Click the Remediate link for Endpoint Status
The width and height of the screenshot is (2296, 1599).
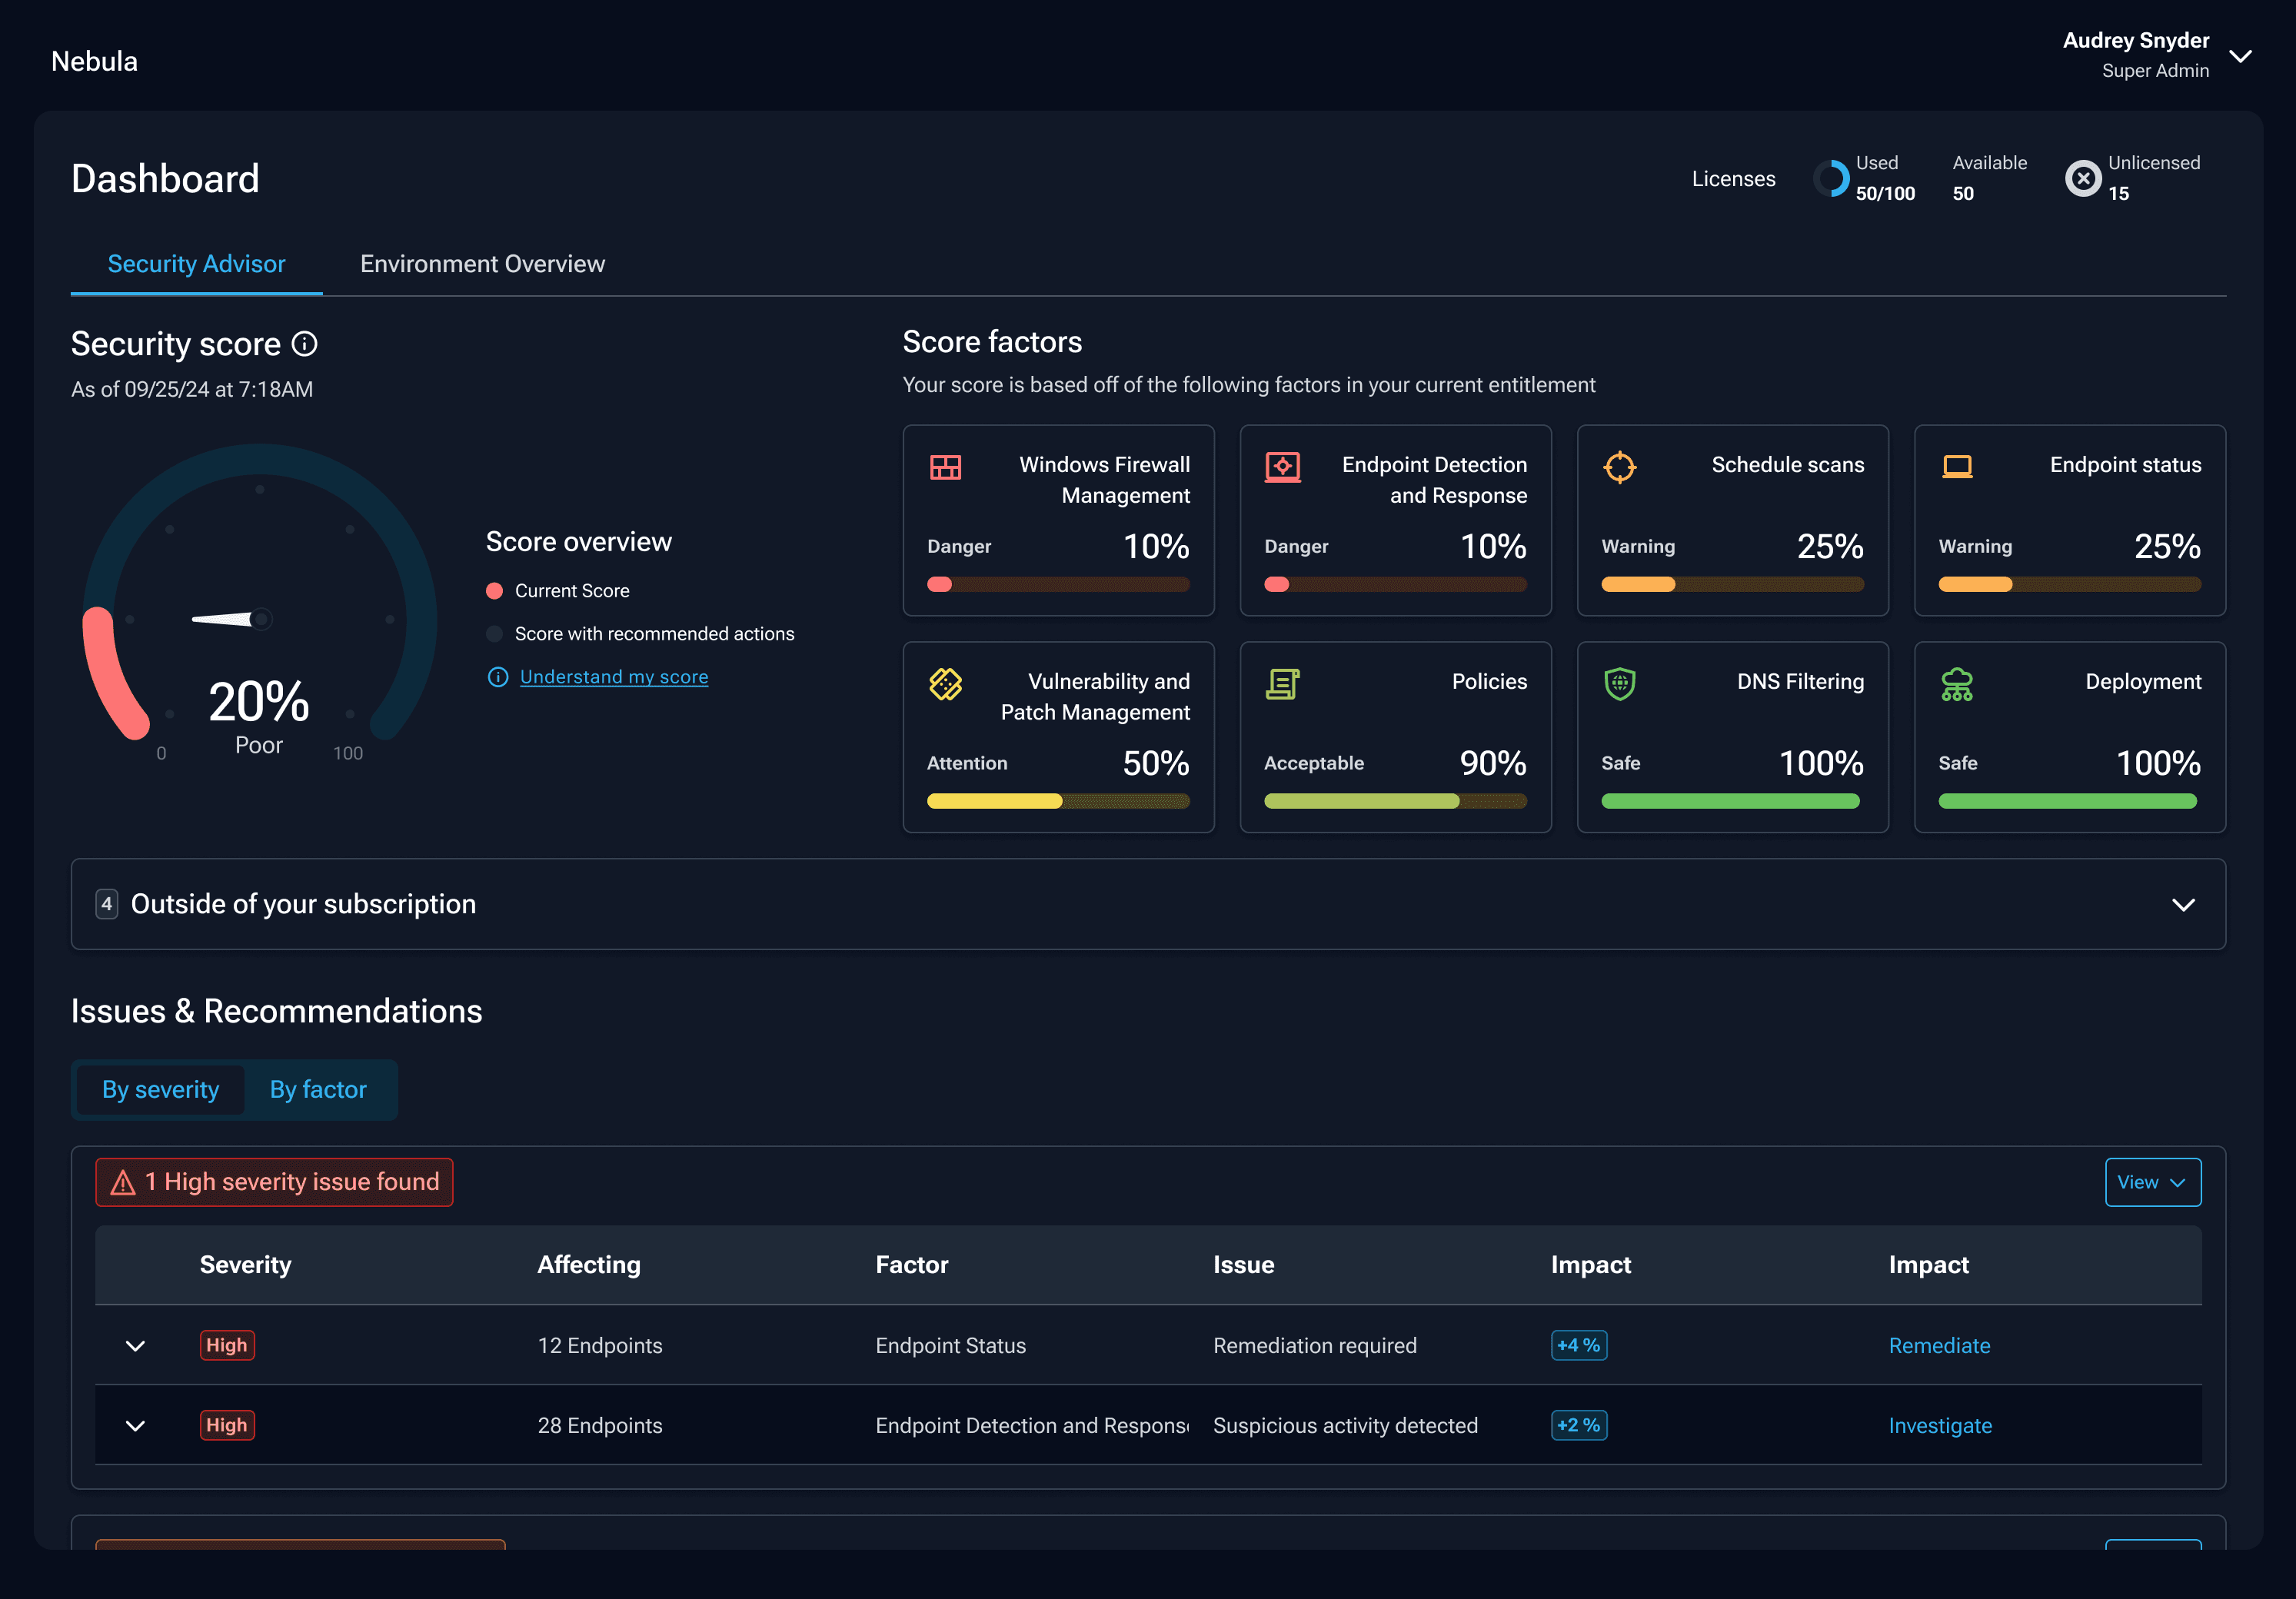(1938, 1345)
